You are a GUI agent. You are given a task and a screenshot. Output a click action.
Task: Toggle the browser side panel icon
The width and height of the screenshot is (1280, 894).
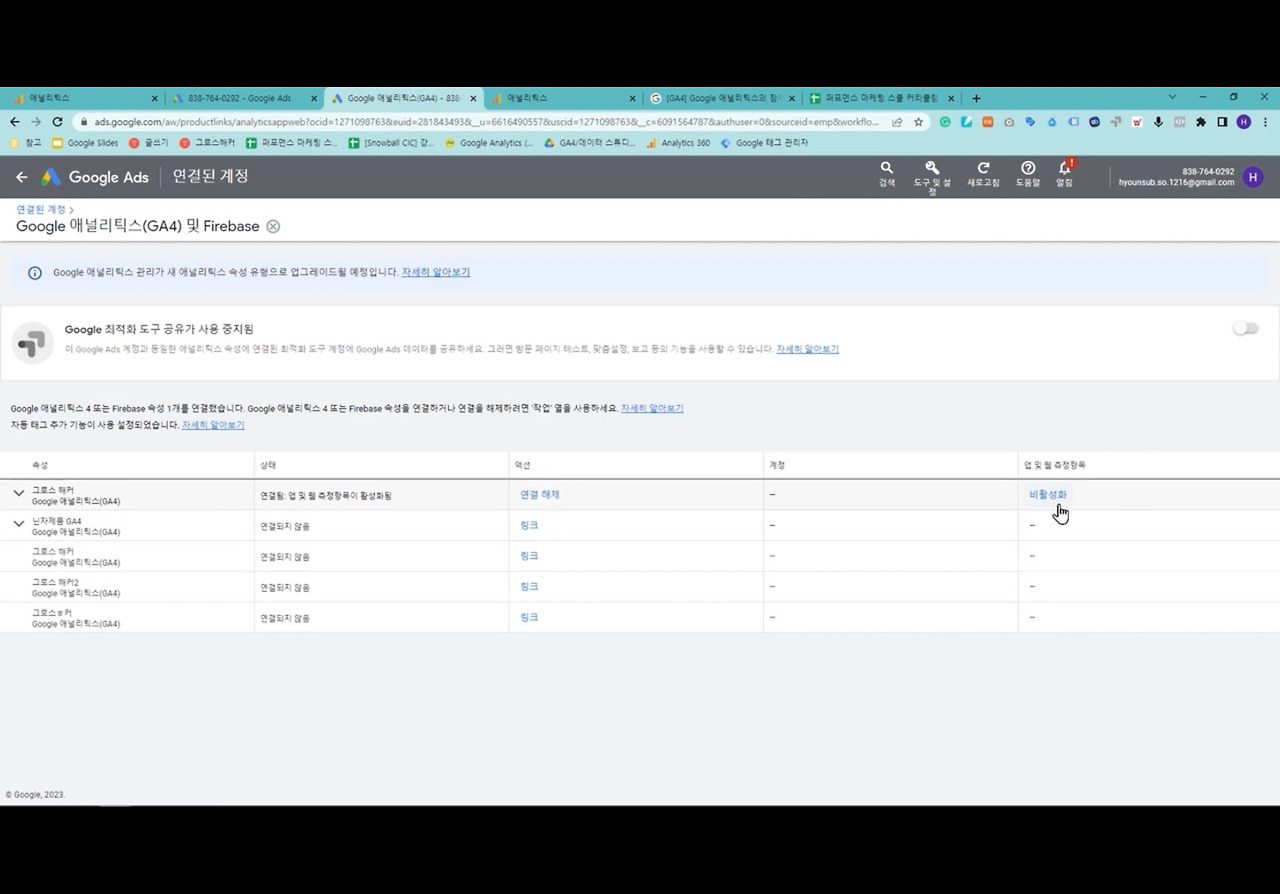[1222, 122]
